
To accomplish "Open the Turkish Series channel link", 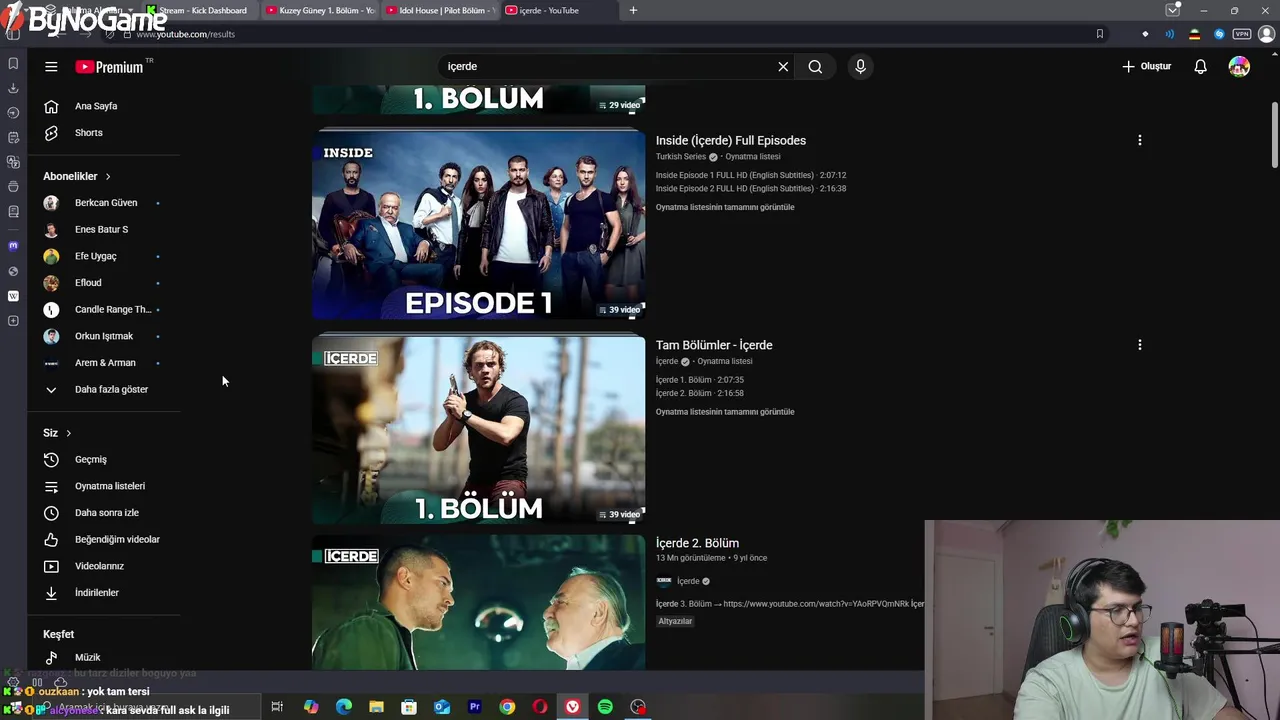I will [681, 157].
